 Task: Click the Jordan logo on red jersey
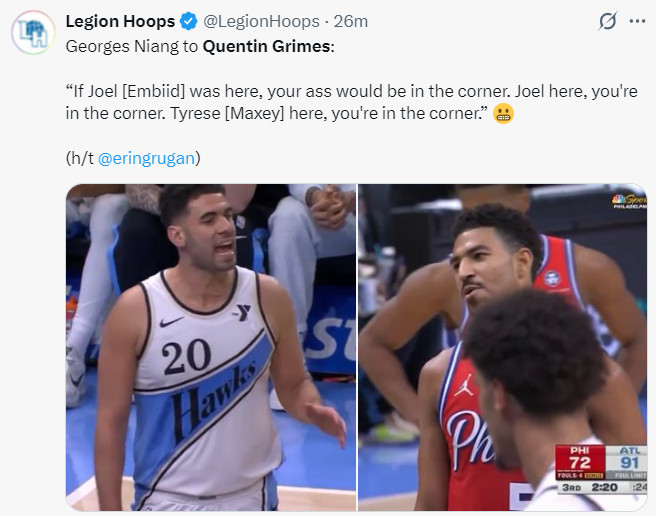[x=464, y=385]
